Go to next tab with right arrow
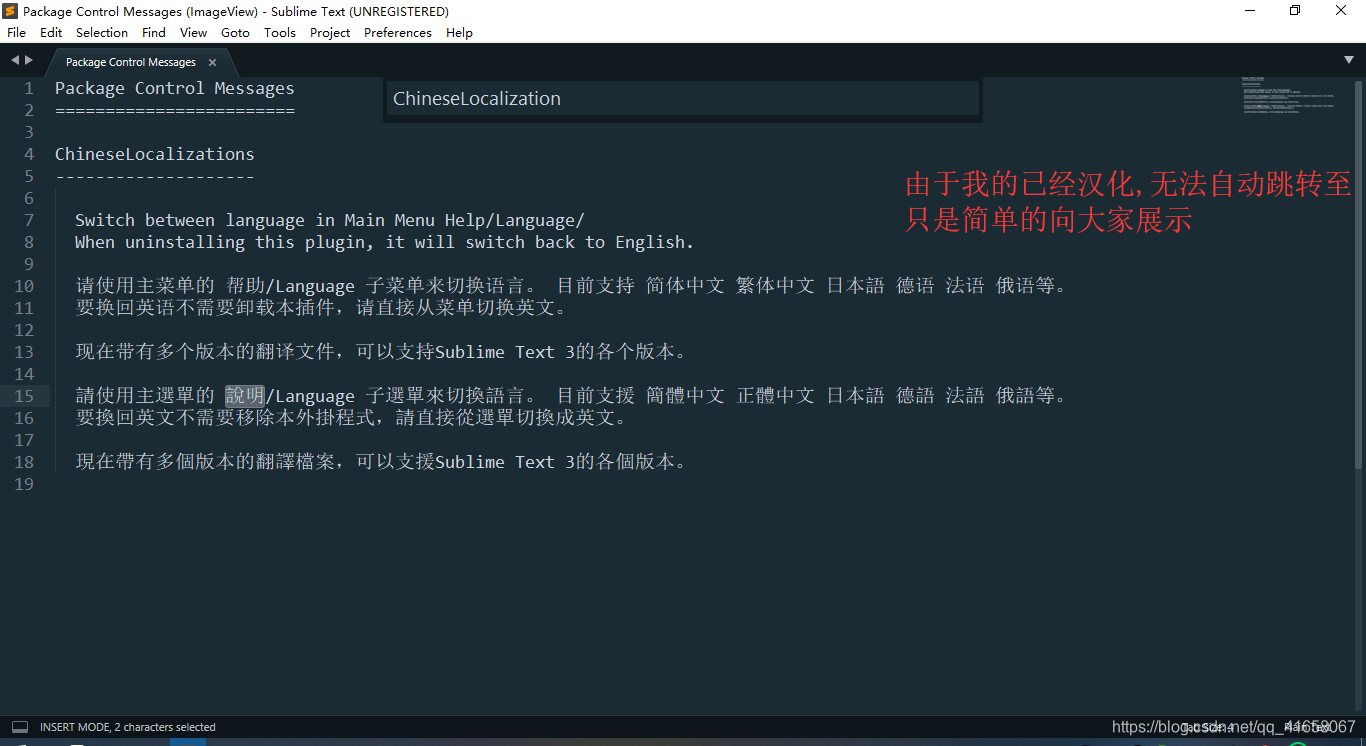This screenshot has height=746, width=1366. (x=29, y=60)
